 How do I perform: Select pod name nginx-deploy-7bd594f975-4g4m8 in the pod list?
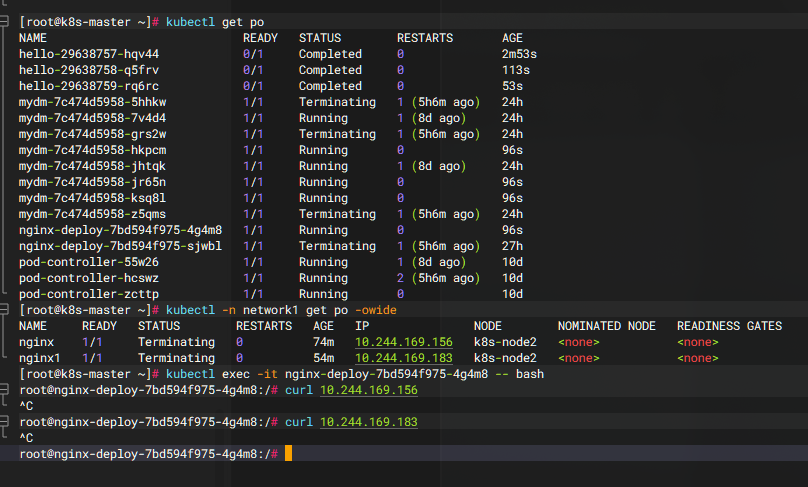[120, 230]
